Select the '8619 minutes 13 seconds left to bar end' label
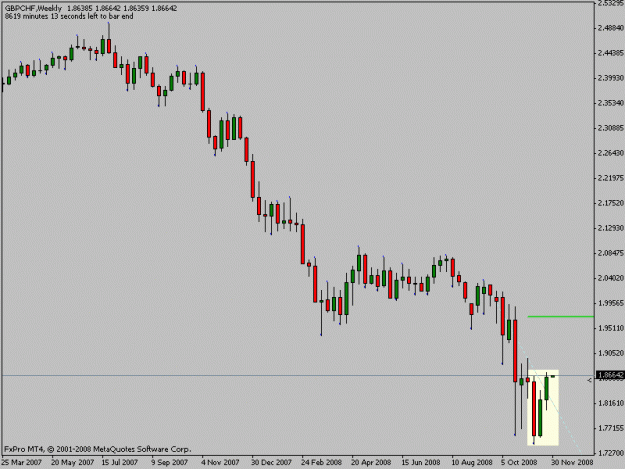 (x=69, y=16)
